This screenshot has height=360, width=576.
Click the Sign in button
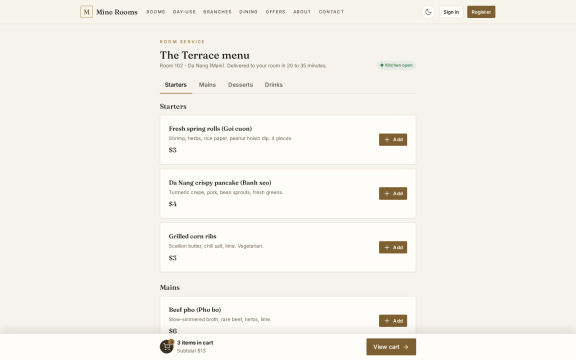click(451, 12)
